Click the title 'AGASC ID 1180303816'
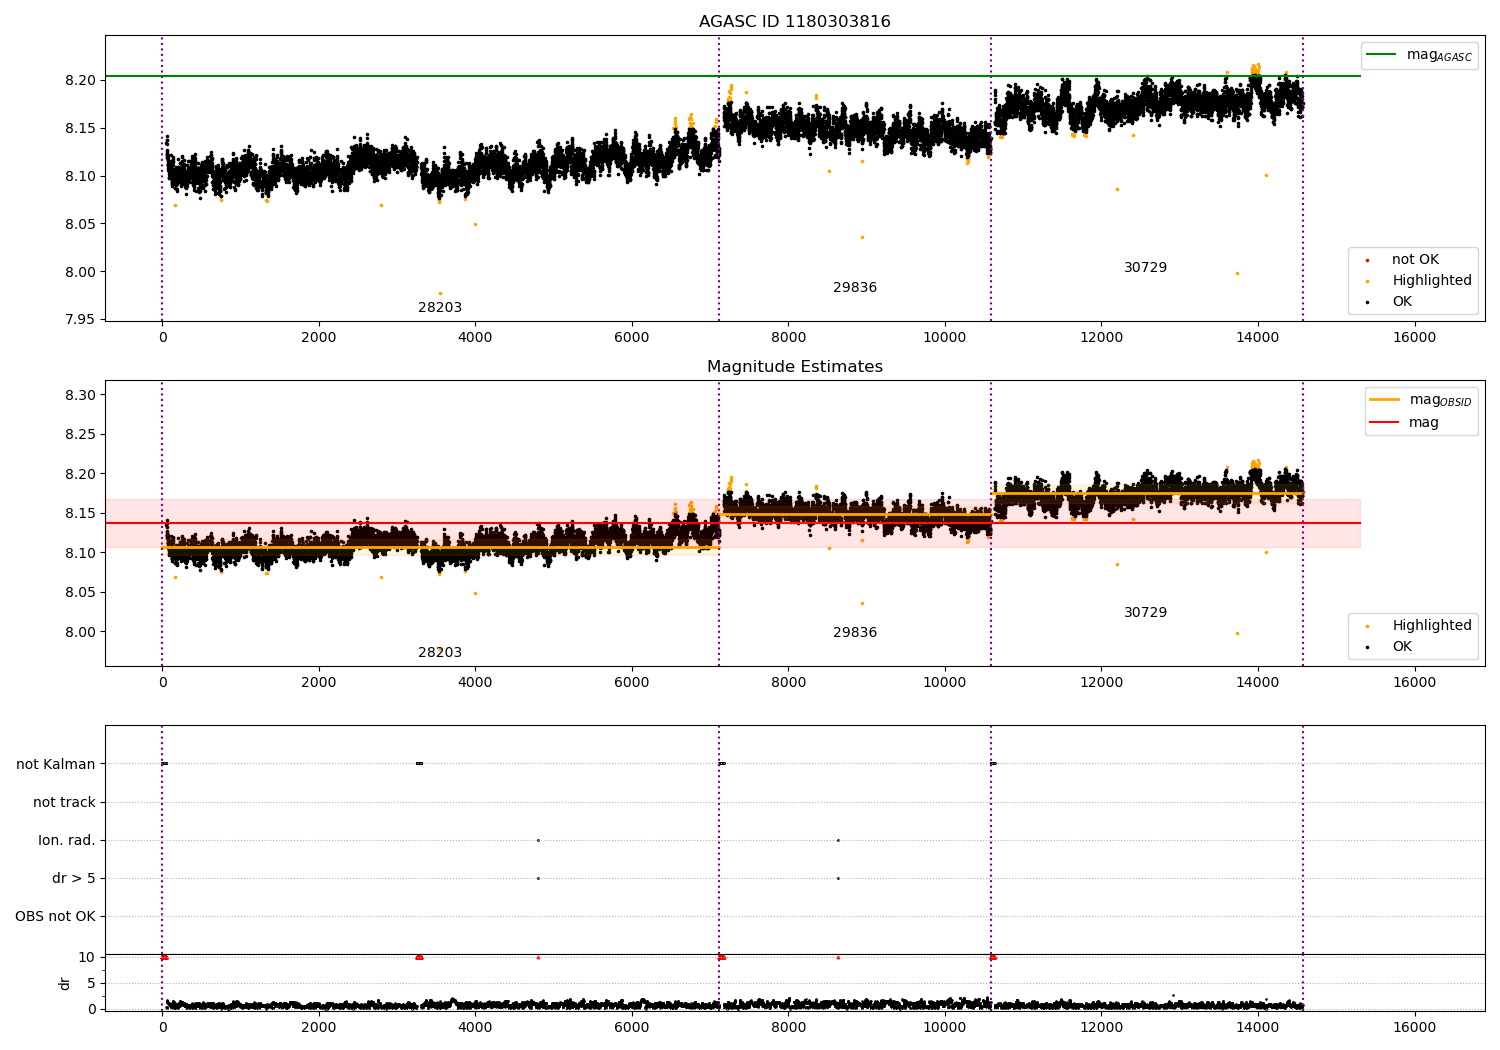 [794, 22]
